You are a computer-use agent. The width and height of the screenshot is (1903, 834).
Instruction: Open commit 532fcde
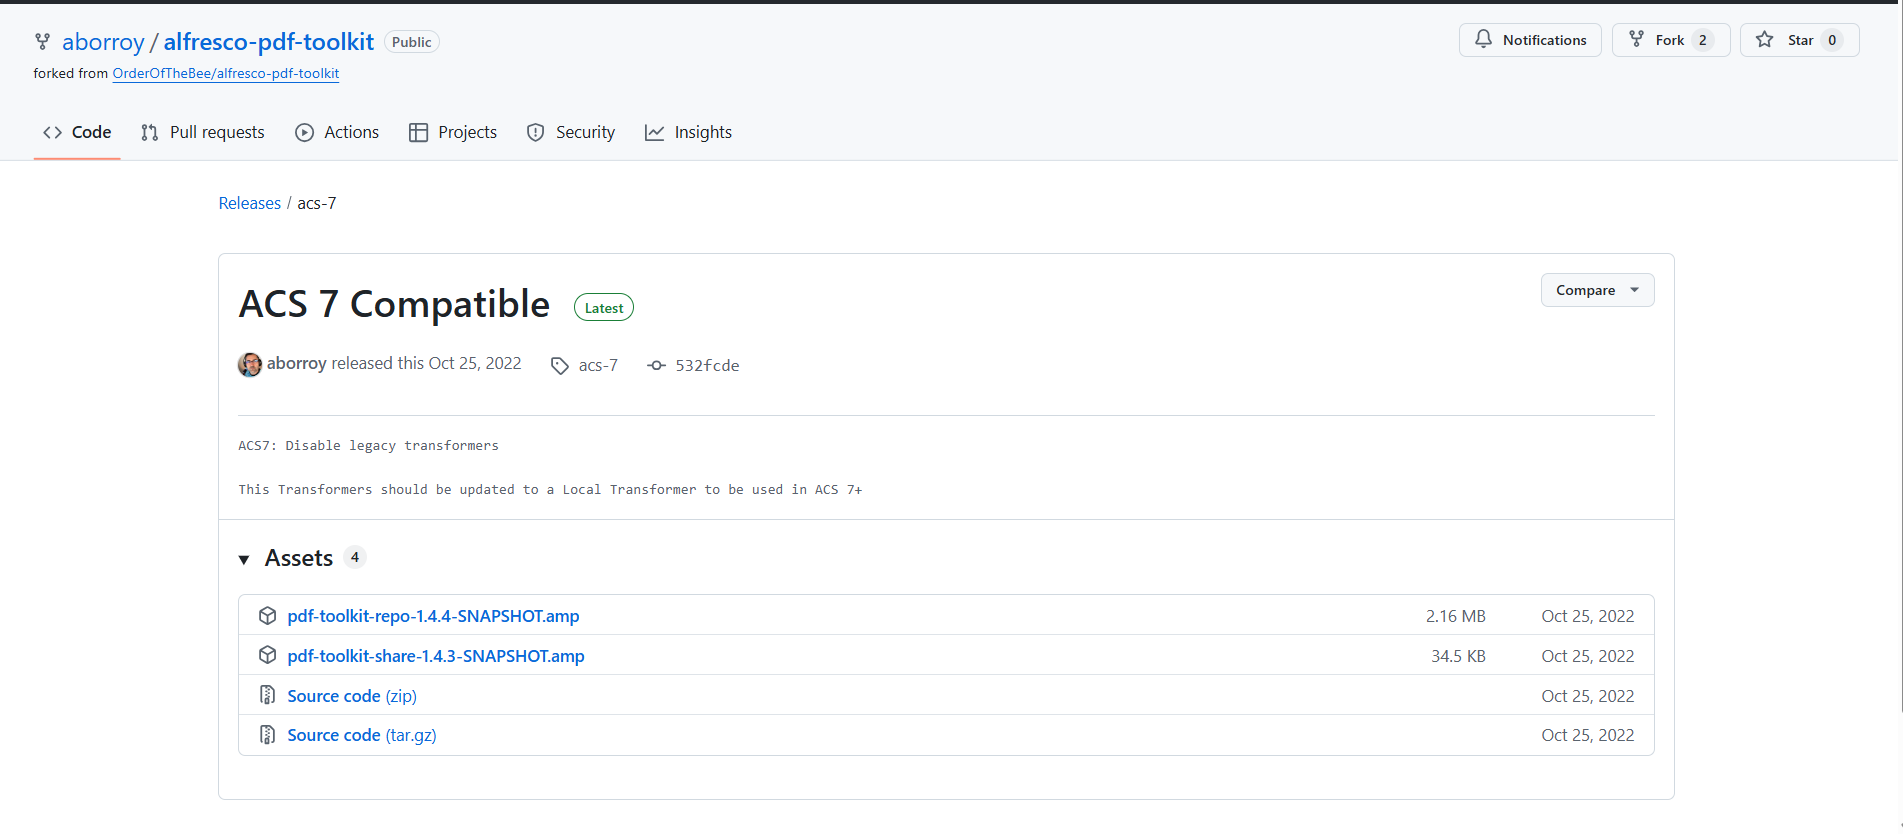[x=707, y=366]
